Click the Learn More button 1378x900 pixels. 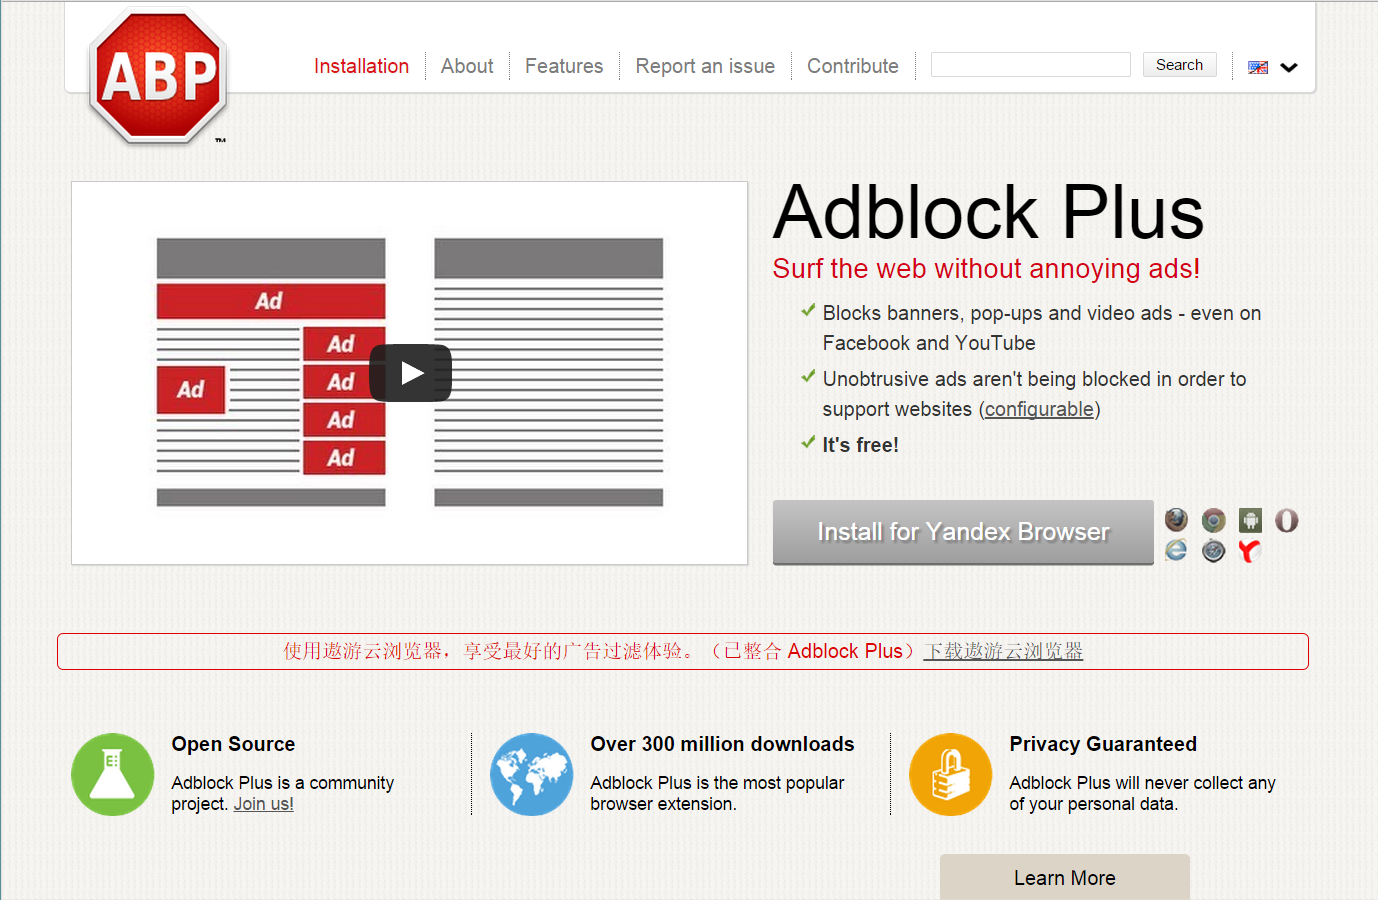1065,877
